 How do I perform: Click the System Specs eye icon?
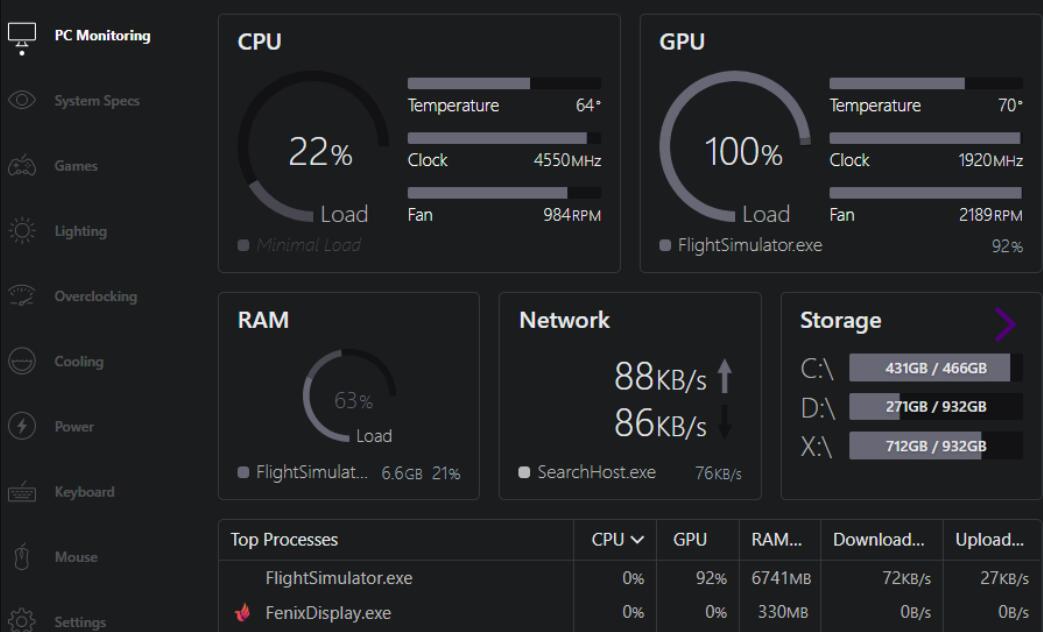tap(22, 100)
